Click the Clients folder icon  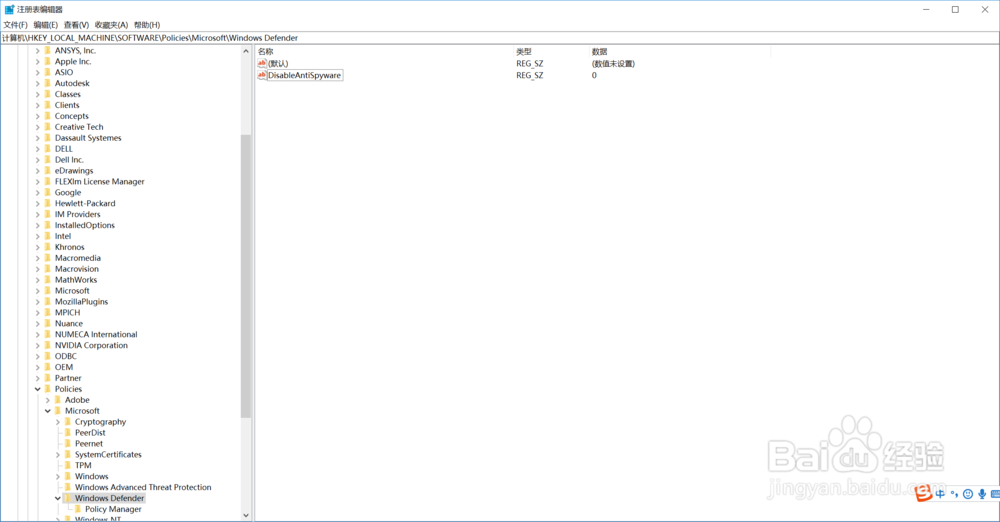(x=48, y=105)
